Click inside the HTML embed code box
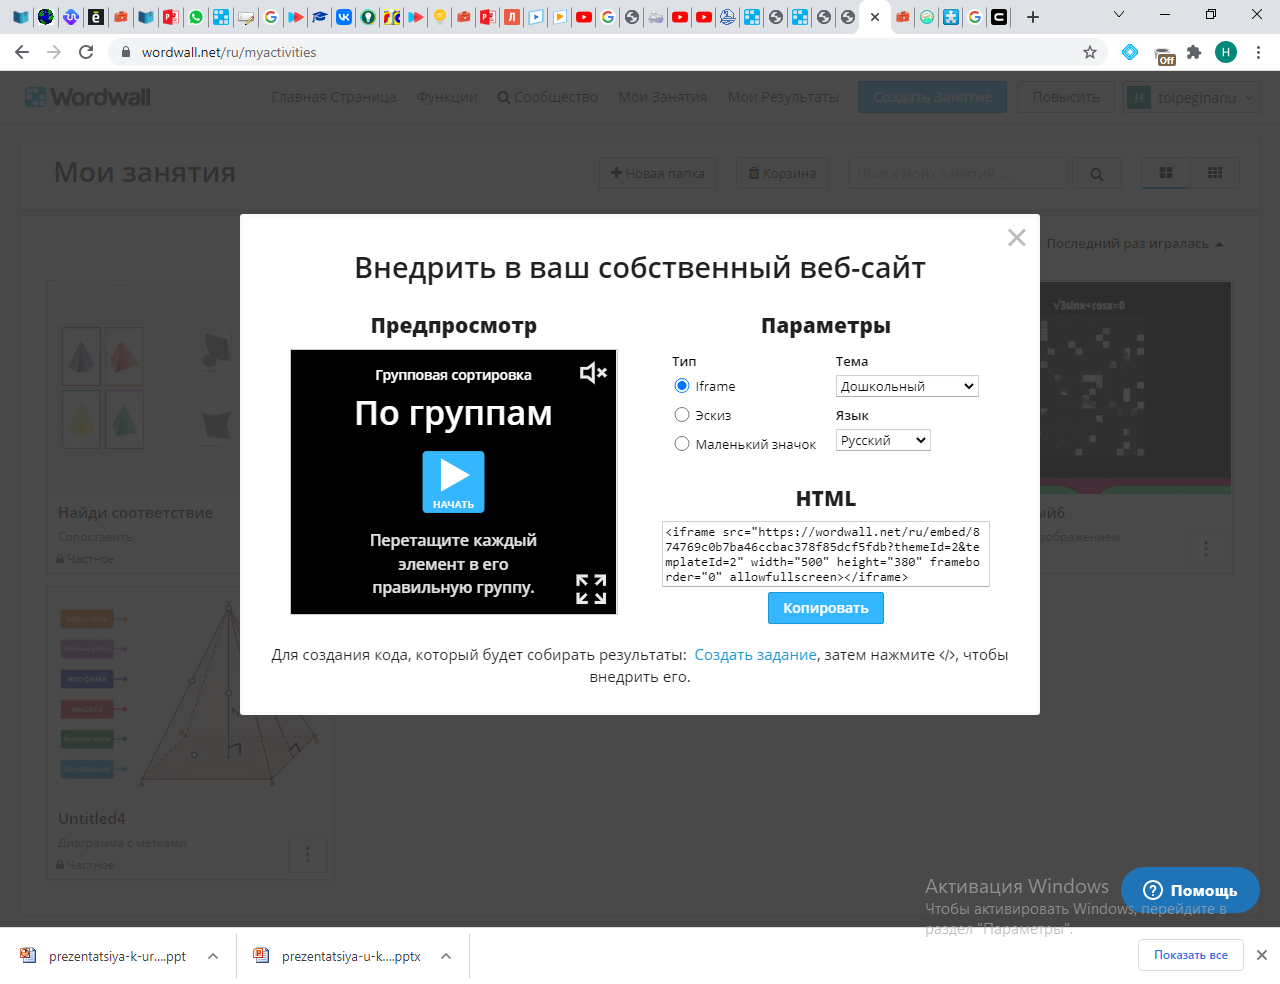This screenshot has height=984, width=1280. pos(826,554)
